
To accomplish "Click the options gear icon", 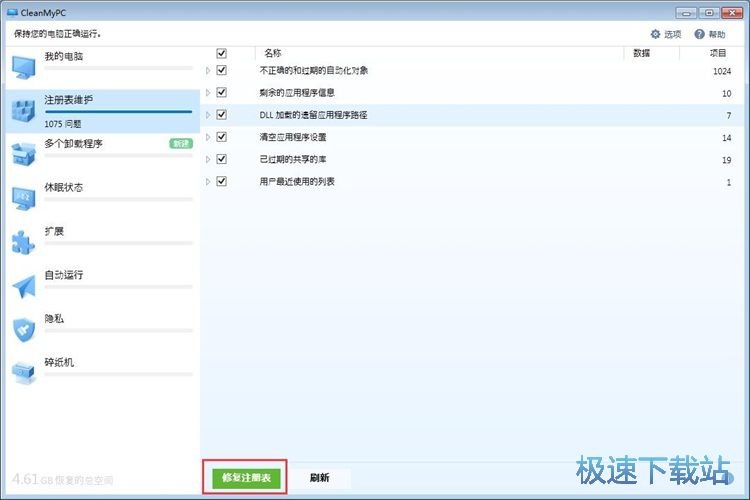I will point(655,34).
